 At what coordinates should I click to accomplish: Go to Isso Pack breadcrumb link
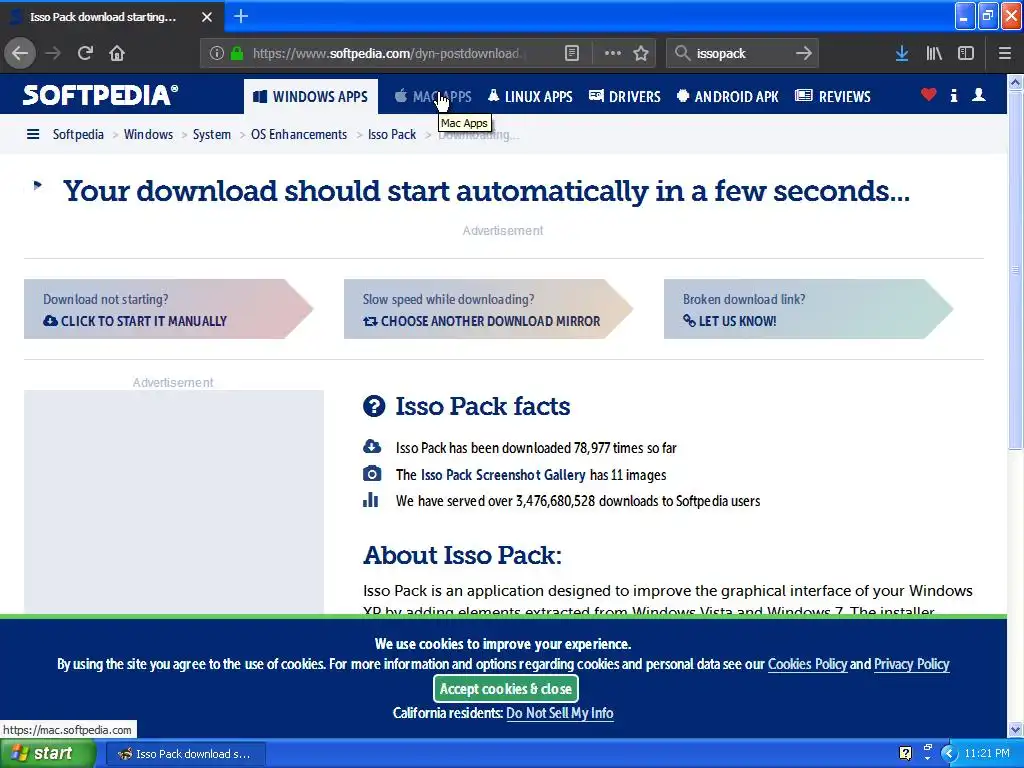click(x=392, y=135)
